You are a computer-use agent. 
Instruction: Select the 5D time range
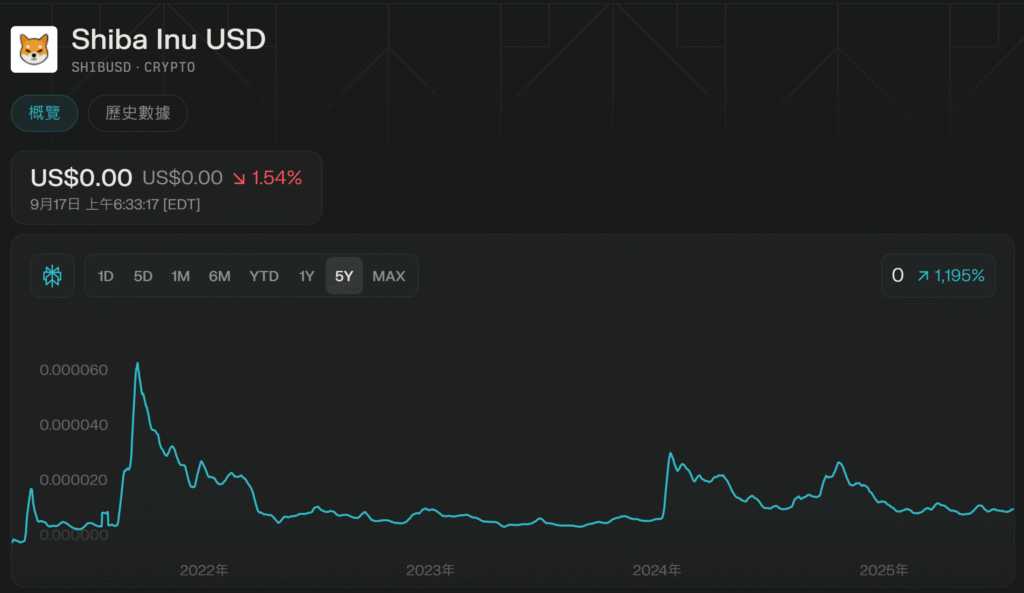(x=143, y=276)
